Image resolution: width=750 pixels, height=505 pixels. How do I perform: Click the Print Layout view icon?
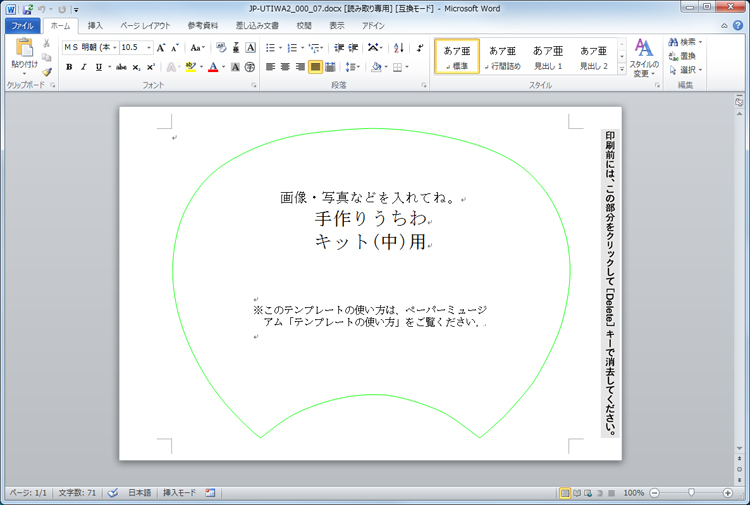[x=565, y=493]
